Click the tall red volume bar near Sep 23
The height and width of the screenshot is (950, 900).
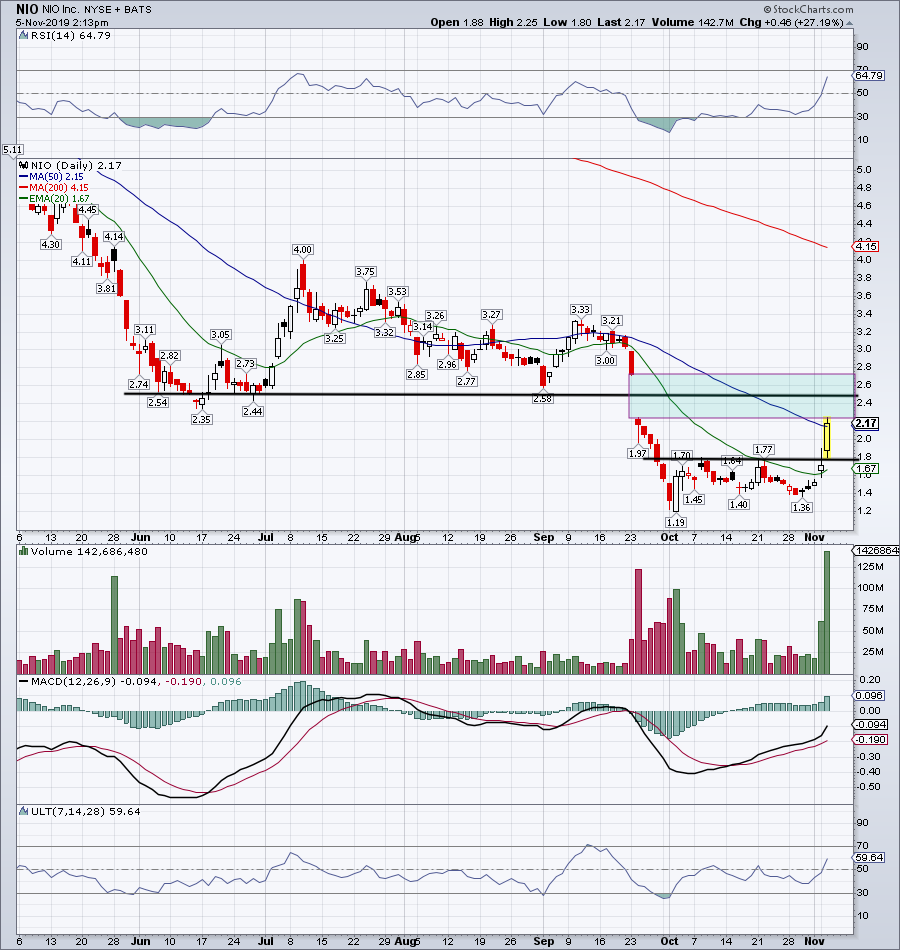pyautogui.click(x=638, y=621)
